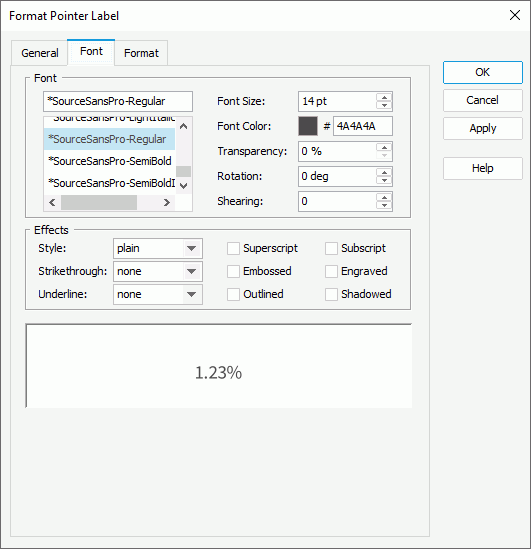The width and height of the screenshot is (531, 549).
Task: Click the OK button
Action: pyautogui.click(x=483, y=72)
